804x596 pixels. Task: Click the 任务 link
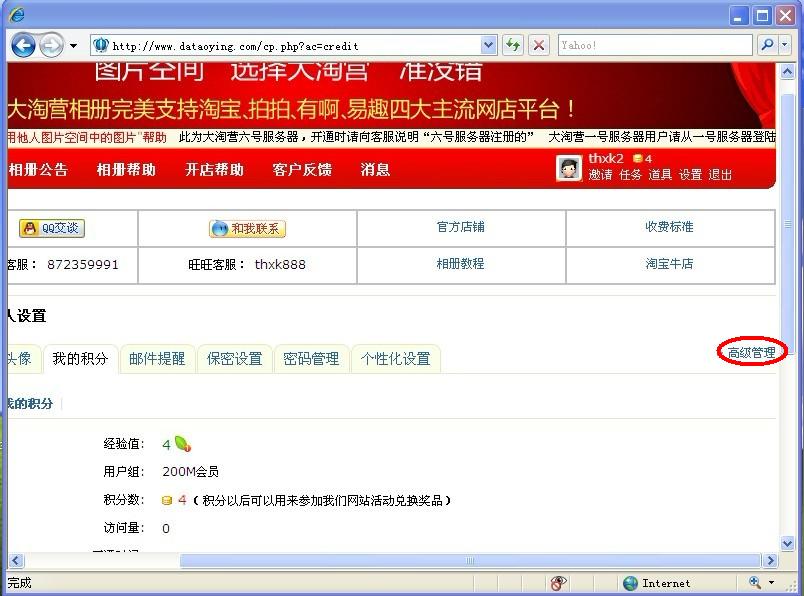tap(630, 175)
